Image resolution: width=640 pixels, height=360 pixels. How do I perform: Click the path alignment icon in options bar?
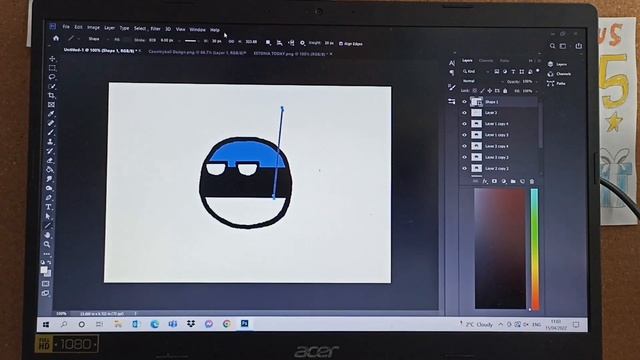[280, 42]
